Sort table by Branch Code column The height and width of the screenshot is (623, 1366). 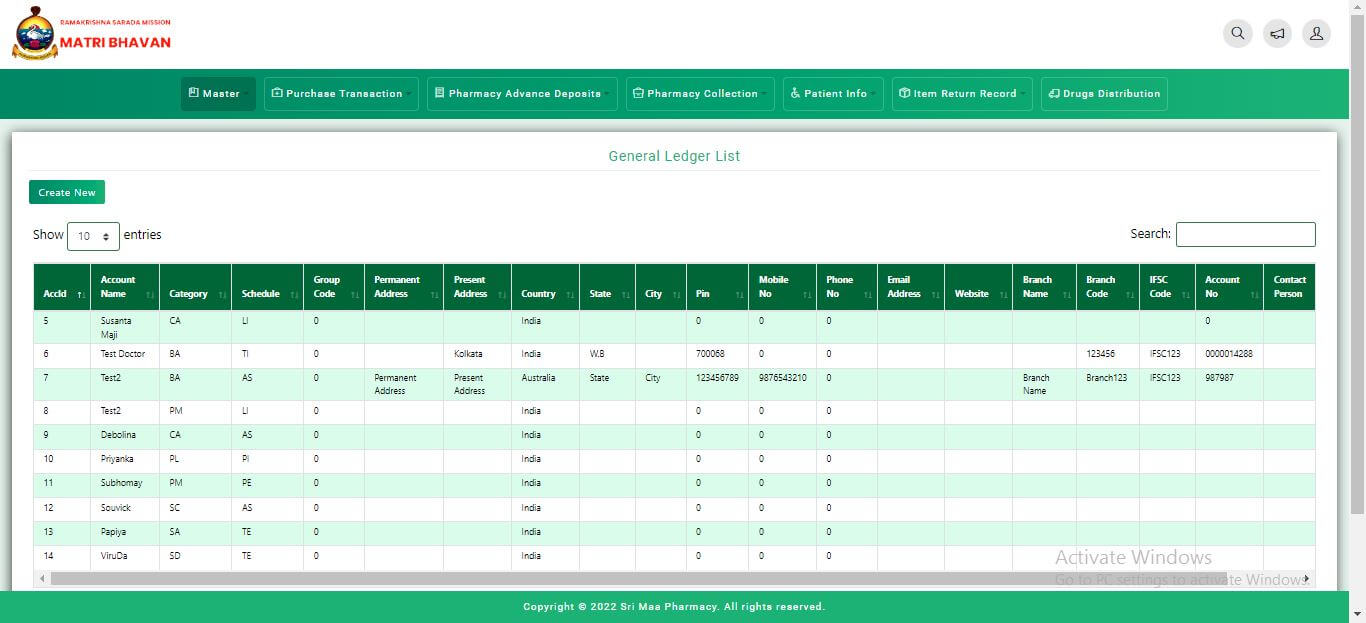tap(1107, 287)
